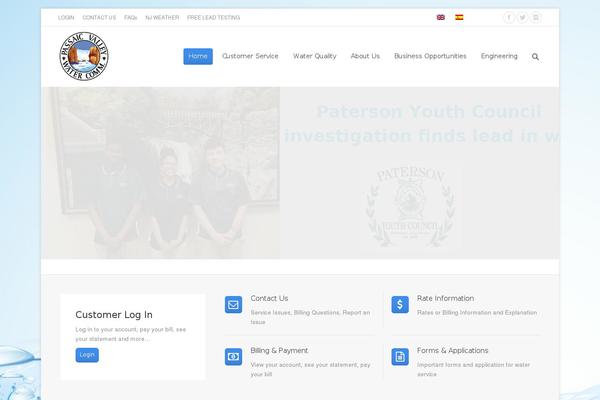Viewport: 600px width, 400px height.
Task: Open the About Us menu
Action: click(365, 56)
